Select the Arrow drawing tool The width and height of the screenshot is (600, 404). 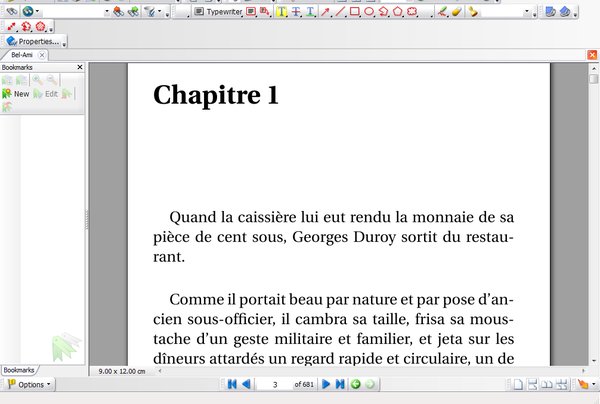click(325, 12)
